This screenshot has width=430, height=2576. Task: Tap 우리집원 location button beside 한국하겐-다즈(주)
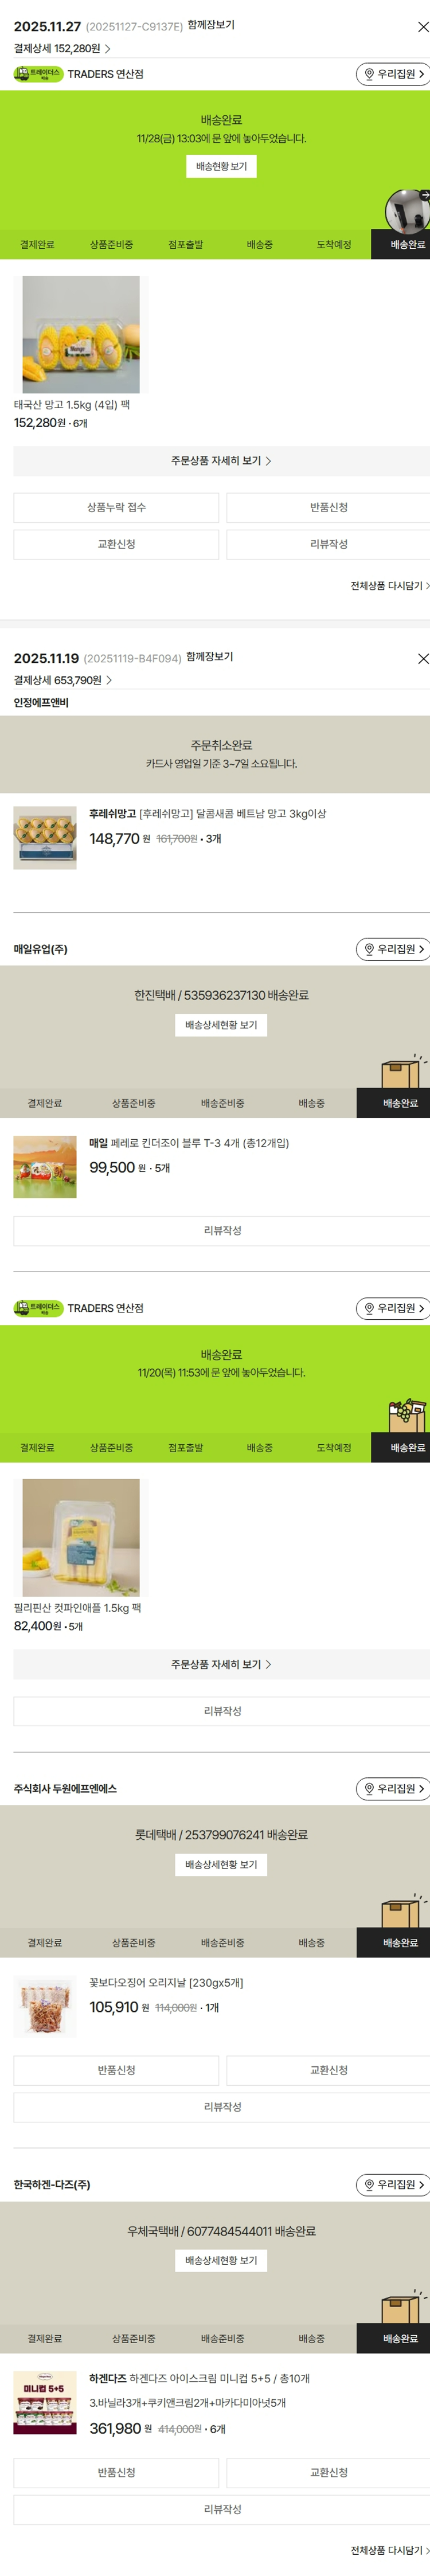click(x=393, y=2185)
